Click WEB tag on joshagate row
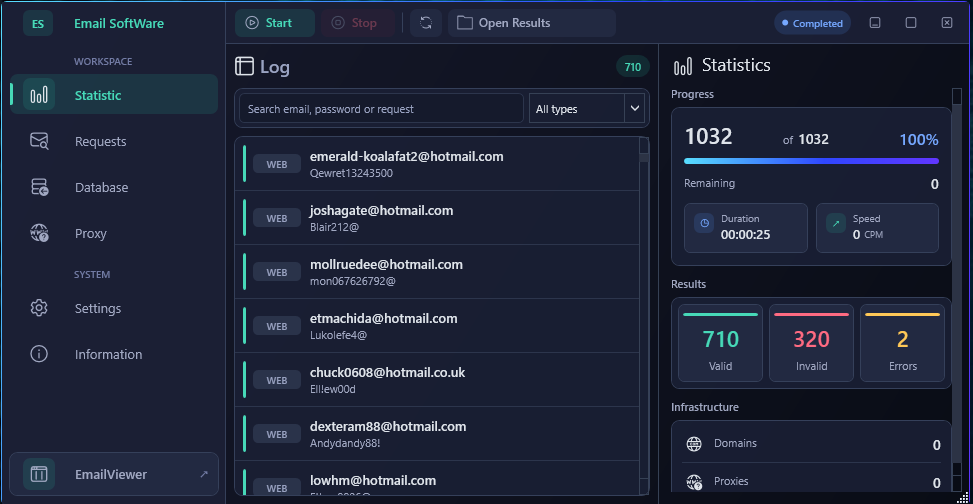 click(277, 218)
